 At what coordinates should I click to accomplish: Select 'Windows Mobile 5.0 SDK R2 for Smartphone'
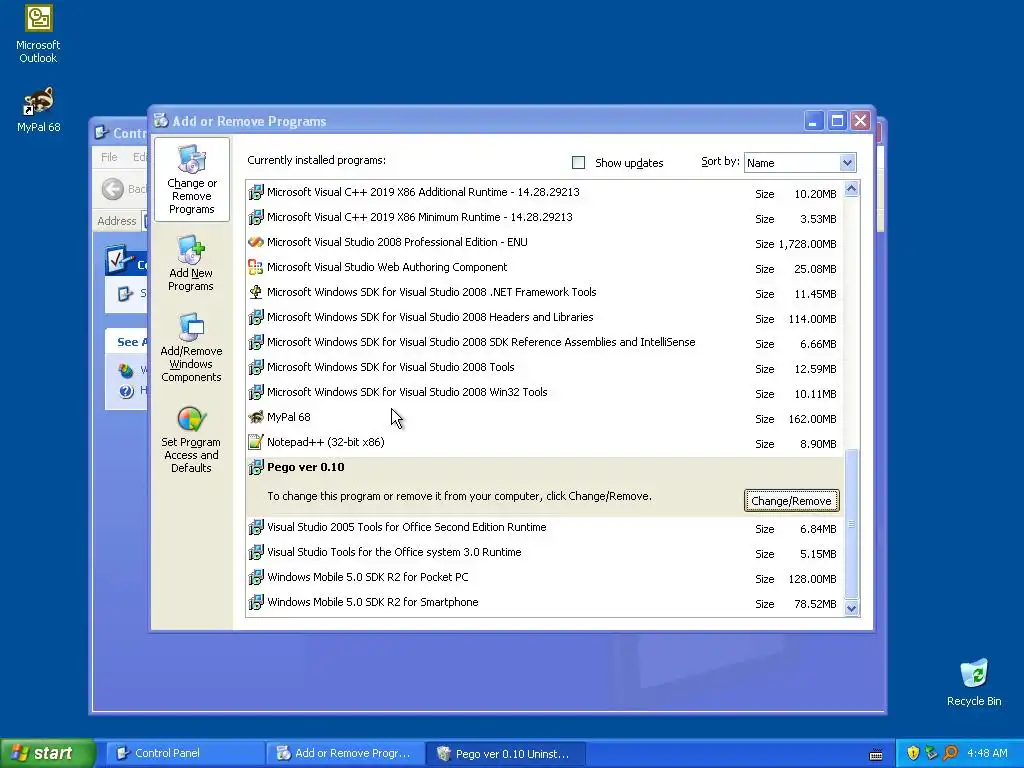372,602
